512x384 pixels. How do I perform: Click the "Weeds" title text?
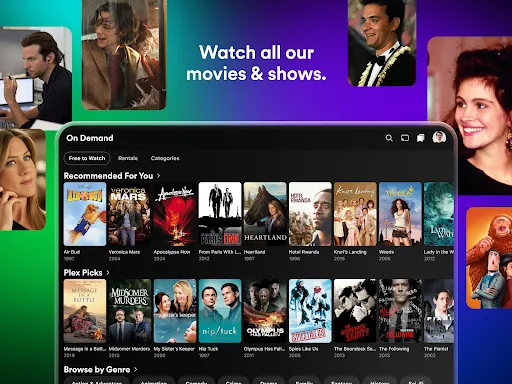pos(386,252)
